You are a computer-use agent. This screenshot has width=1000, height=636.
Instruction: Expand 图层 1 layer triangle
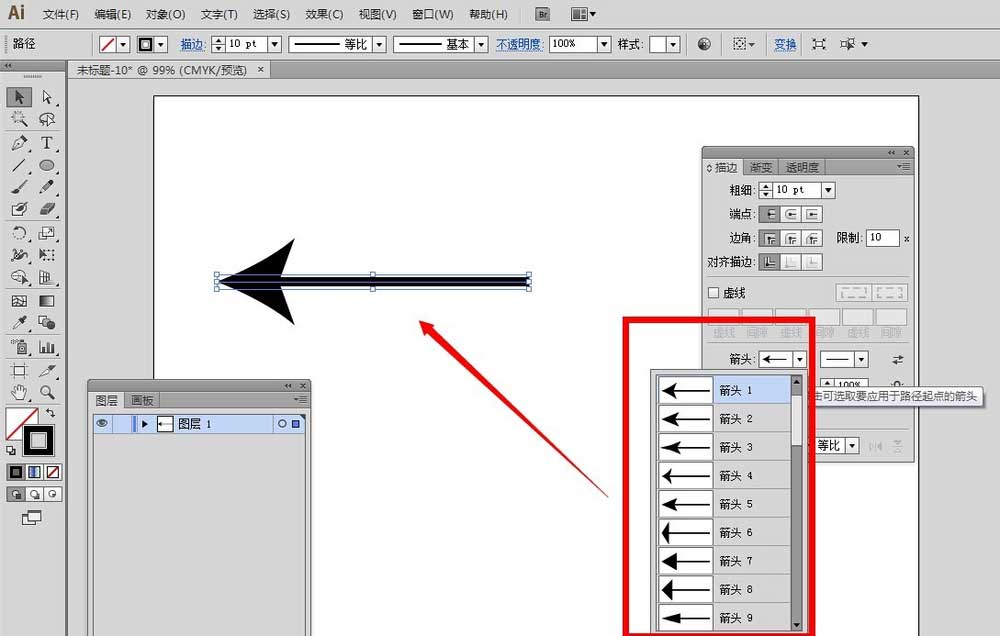point(145,424)
